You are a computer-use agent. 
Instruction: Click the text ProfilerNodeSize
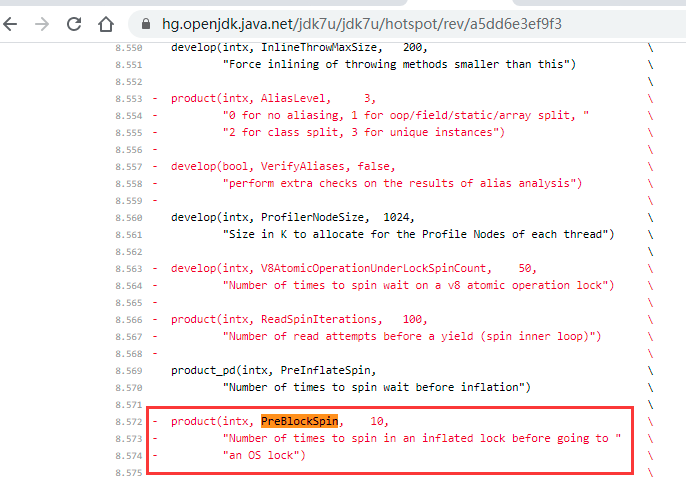pos(312,217)
